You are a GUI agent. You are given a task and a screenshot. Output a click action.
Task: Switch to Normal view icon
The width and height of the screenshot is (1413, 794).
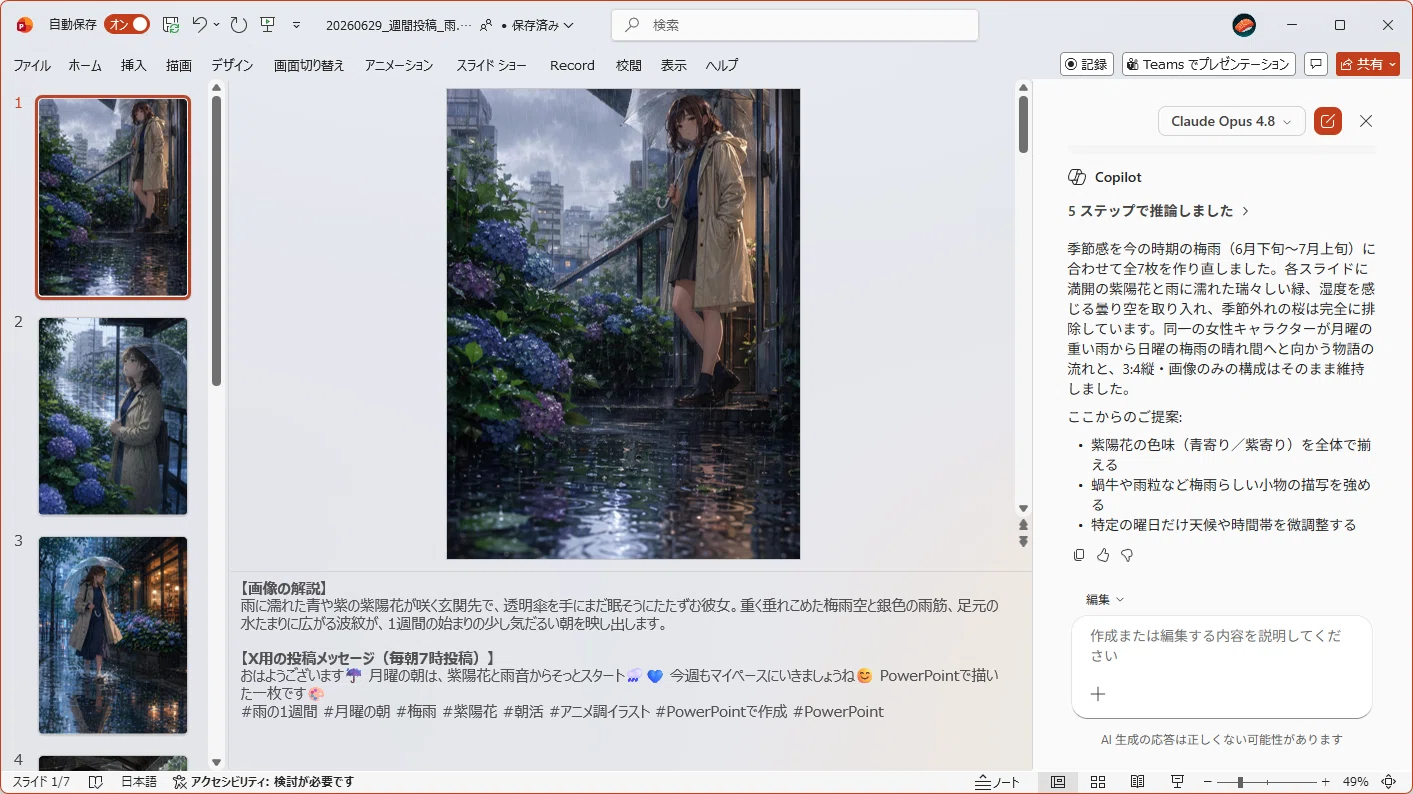point(1058,782)
